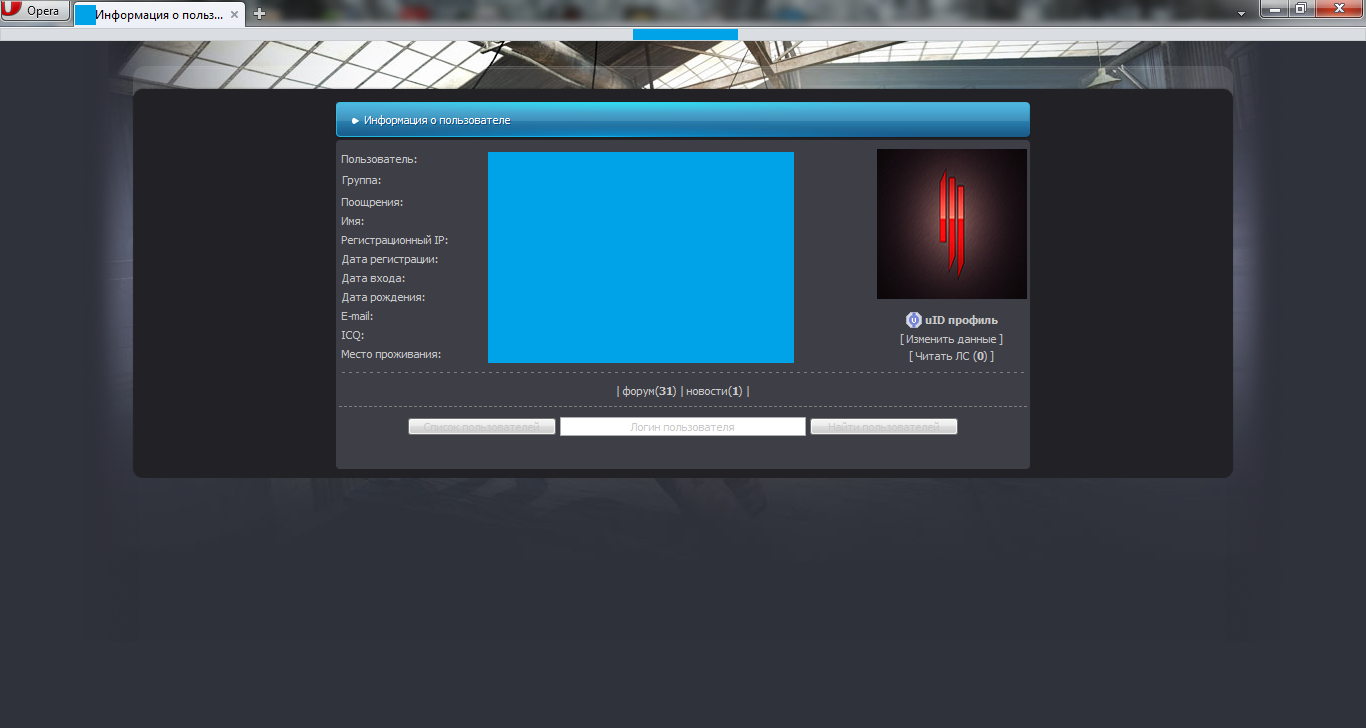
Task: Close the 'Информация о польз...' tab
Action: [234, 15]
